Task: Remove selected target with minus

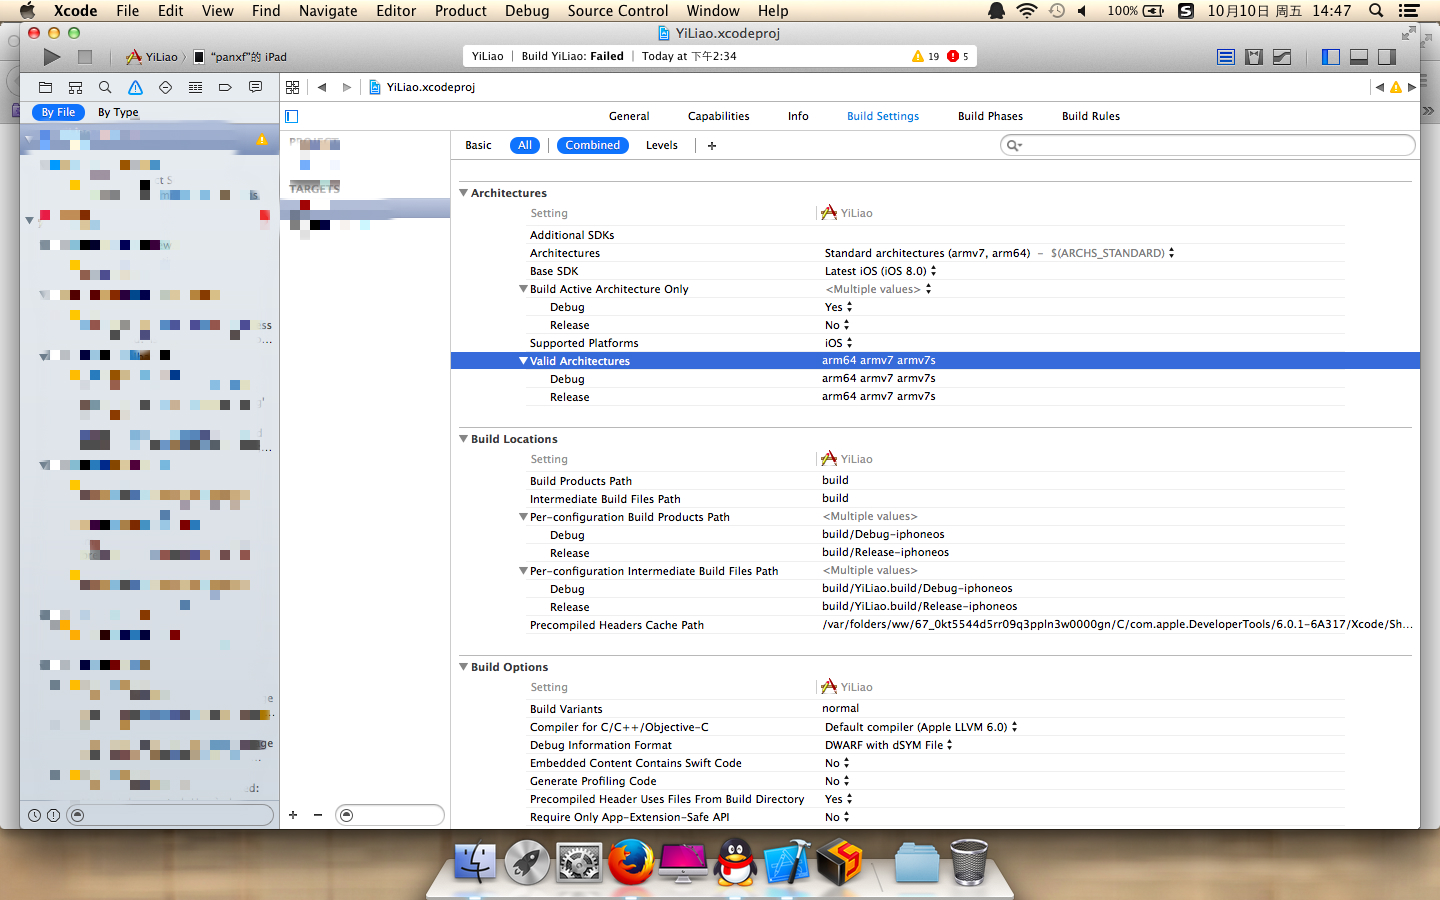Action: pyautogui.click(x=318, y=815)
